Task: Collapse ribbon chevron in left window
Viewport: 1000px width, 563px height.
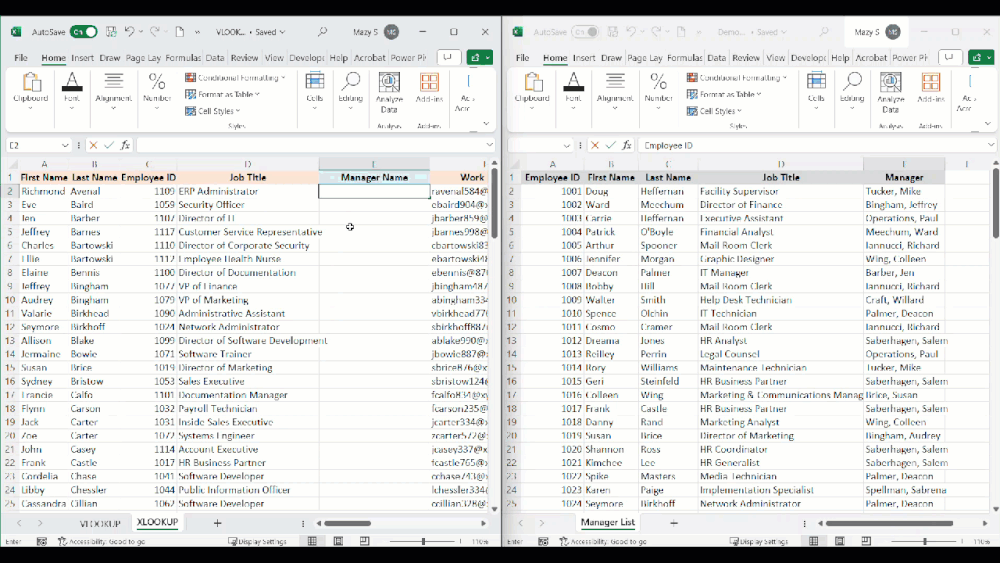Action: pyautogui.click(x=486, y=124)
